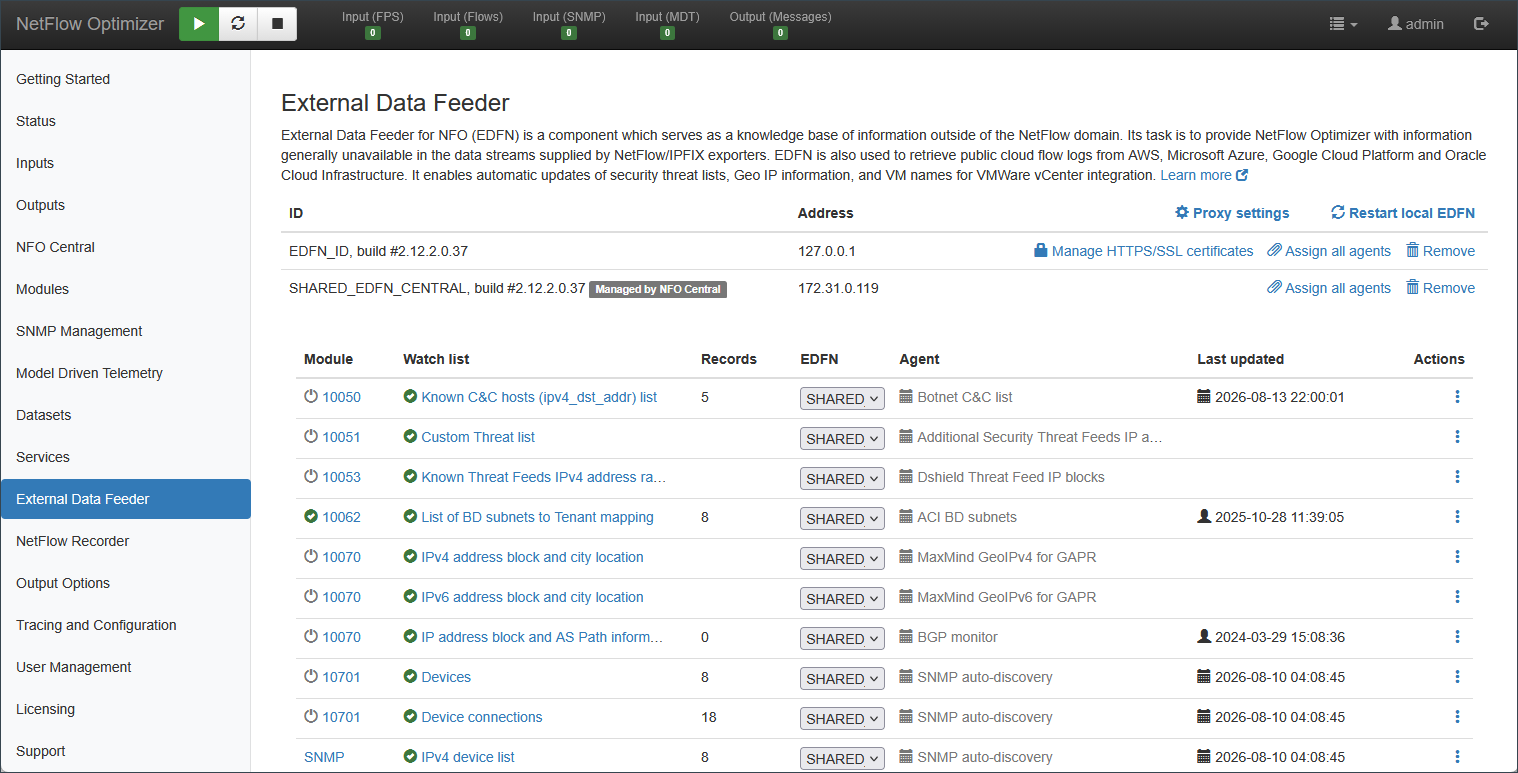
Task: Open actions menu for Custom Threat list row
Action: coord(1457,437)
